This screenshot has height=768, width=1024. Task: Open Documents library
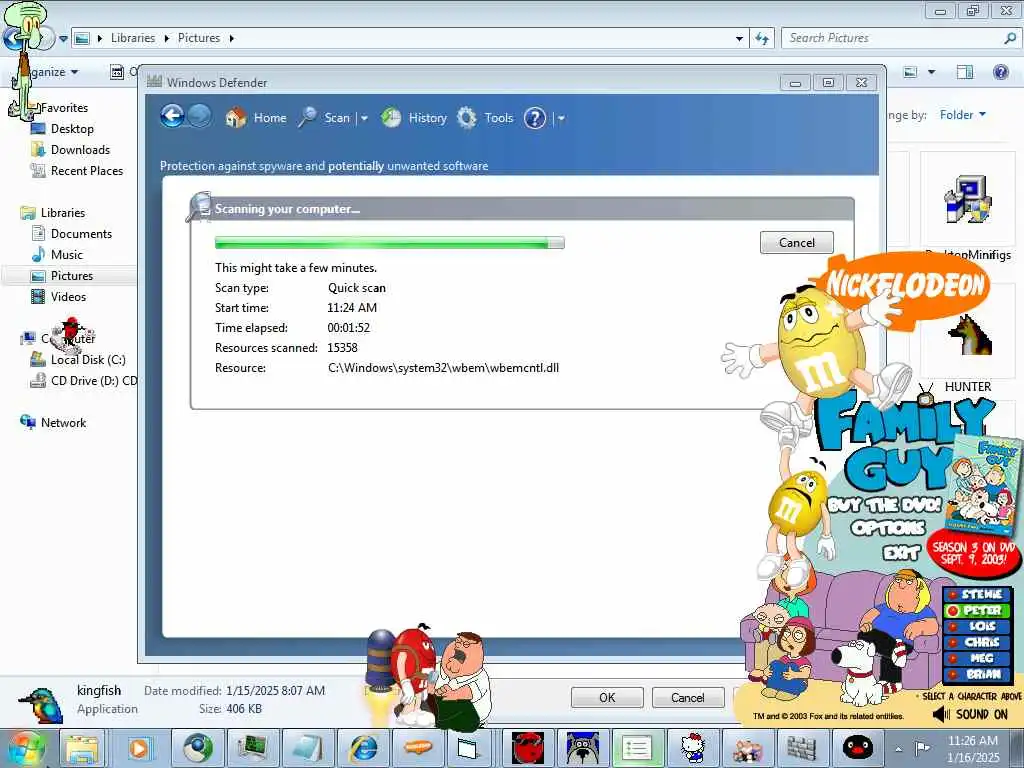[x=81, y=234]
